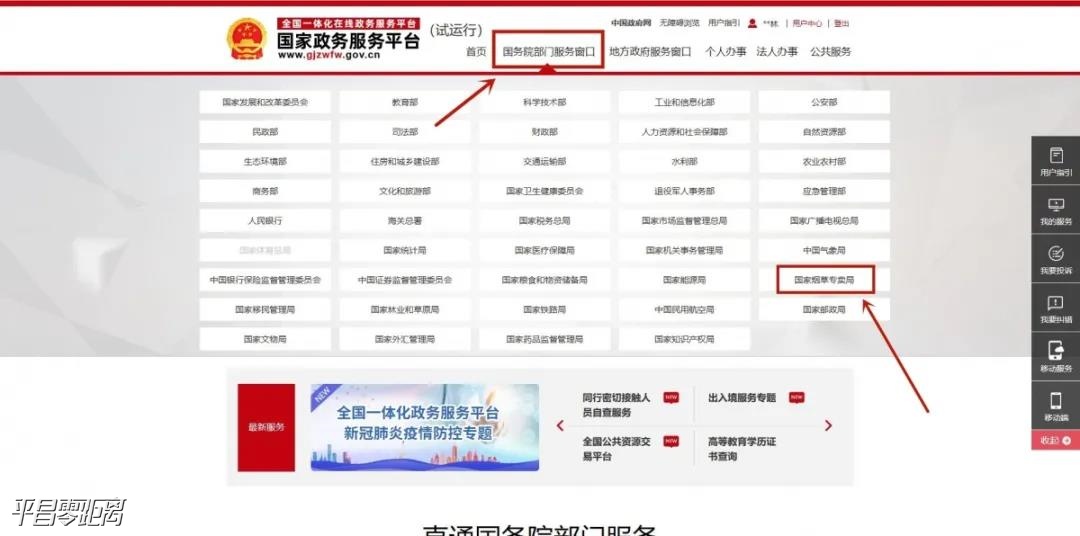Screen dimensions: 1080x536
Task: Go to 首页 in the navigation
Action: (476, 52)
